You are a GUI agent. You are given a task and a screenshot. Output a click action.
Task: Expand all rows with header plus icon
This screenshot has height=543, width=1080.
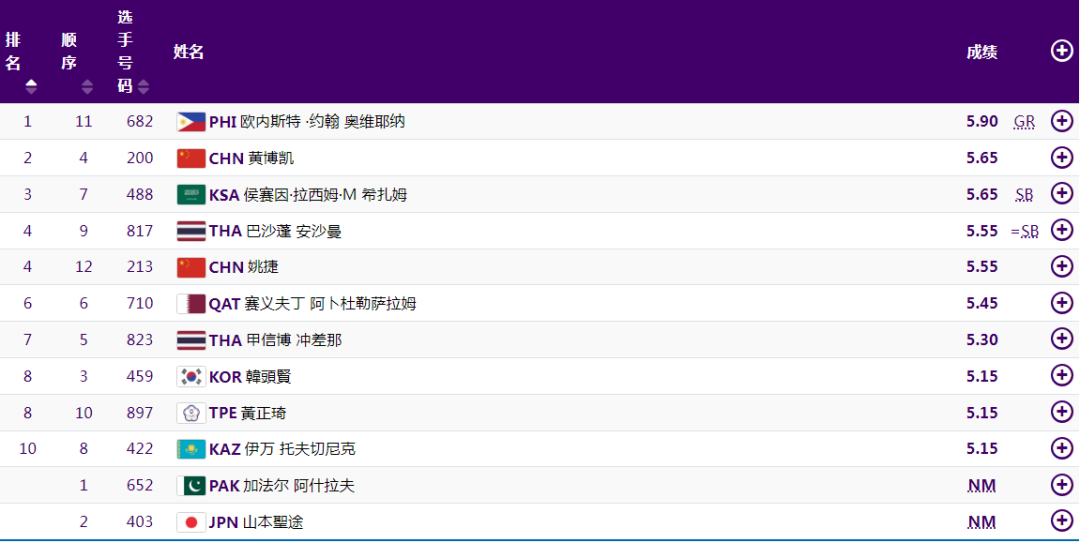(x=1061, y=50)
